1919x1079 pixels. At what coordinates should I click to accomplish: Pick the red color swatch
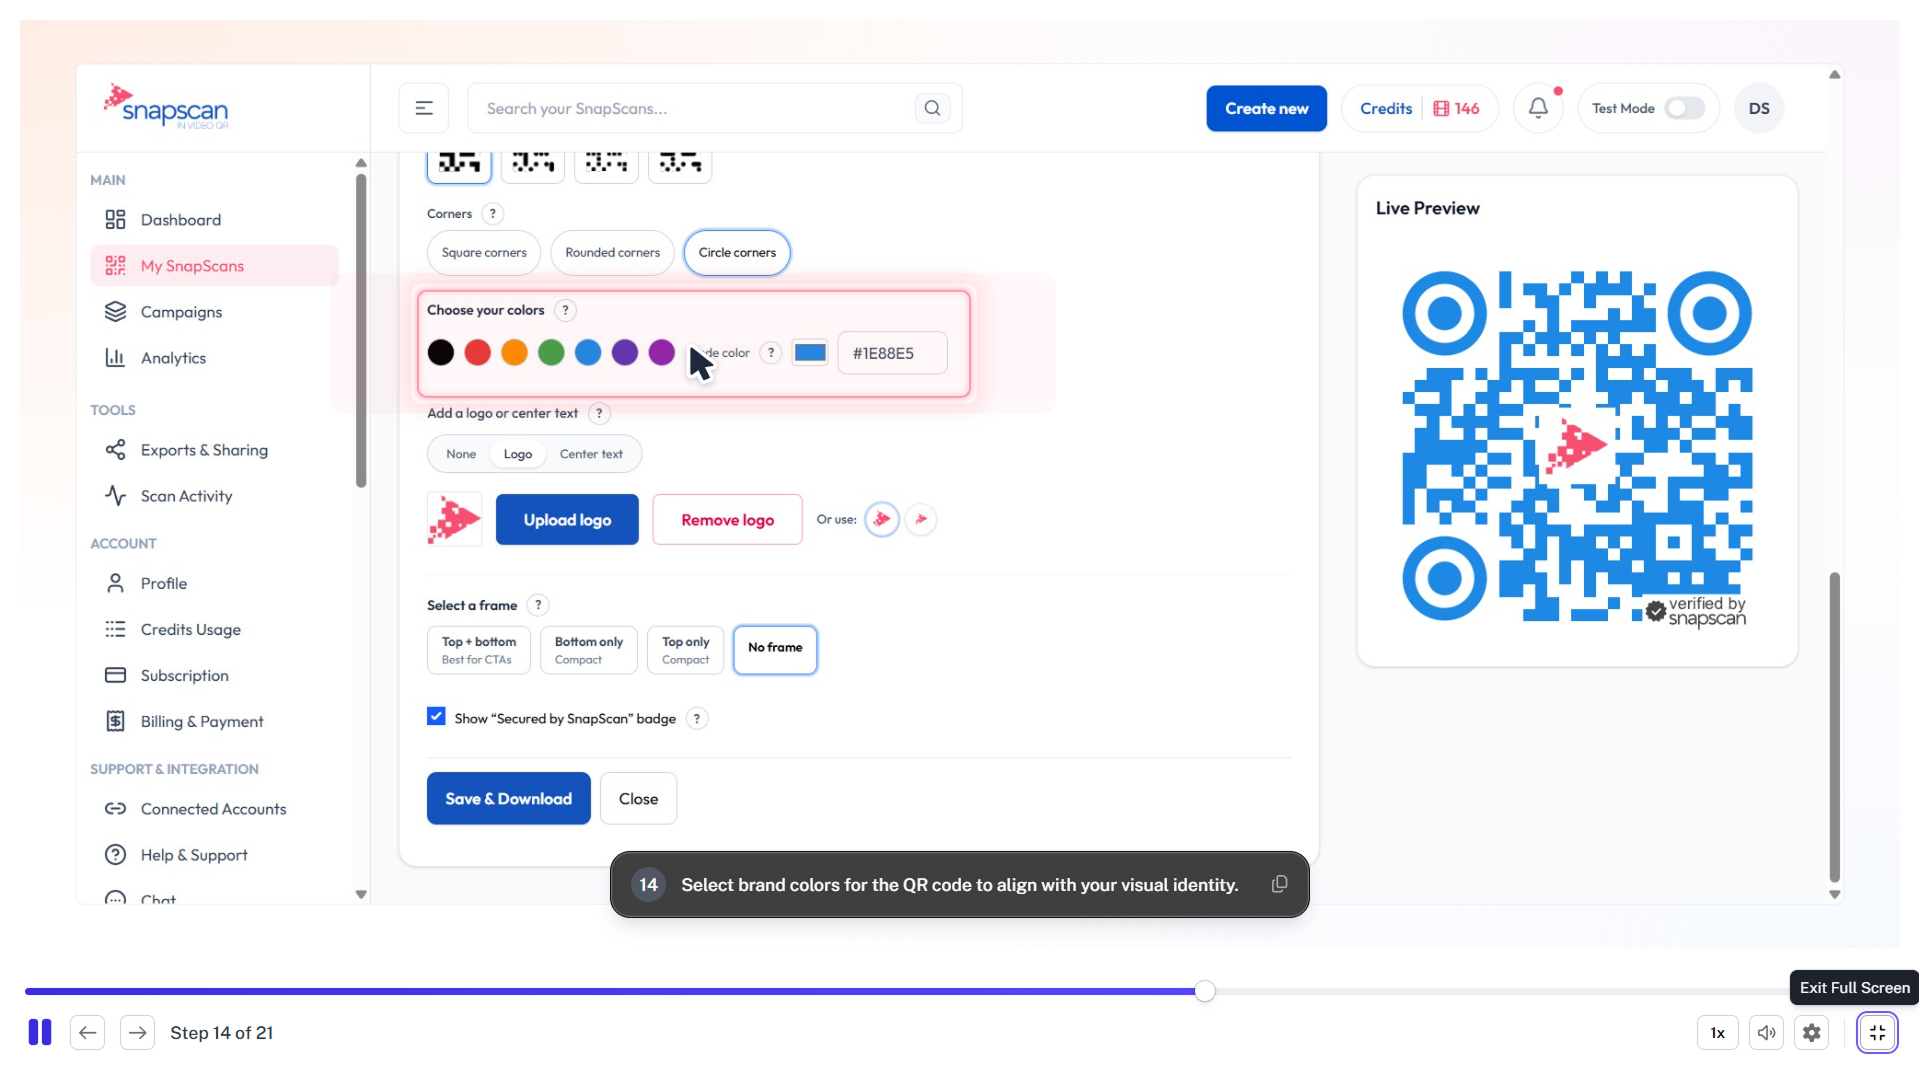(x=478, y=353)
